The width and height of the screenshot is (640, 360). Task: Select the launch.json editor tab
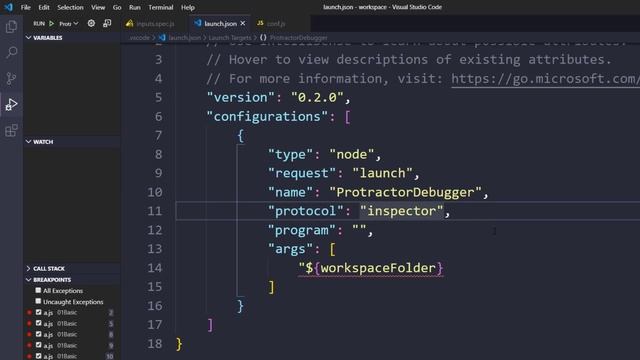tap(220, 24)
